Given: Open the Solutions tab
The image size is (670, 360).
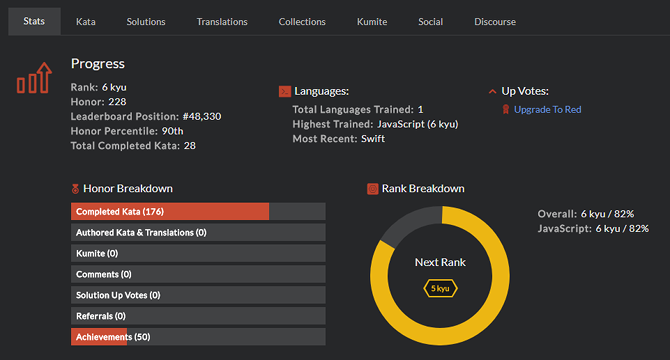Looking at the screenshot, I should point(146,21).
